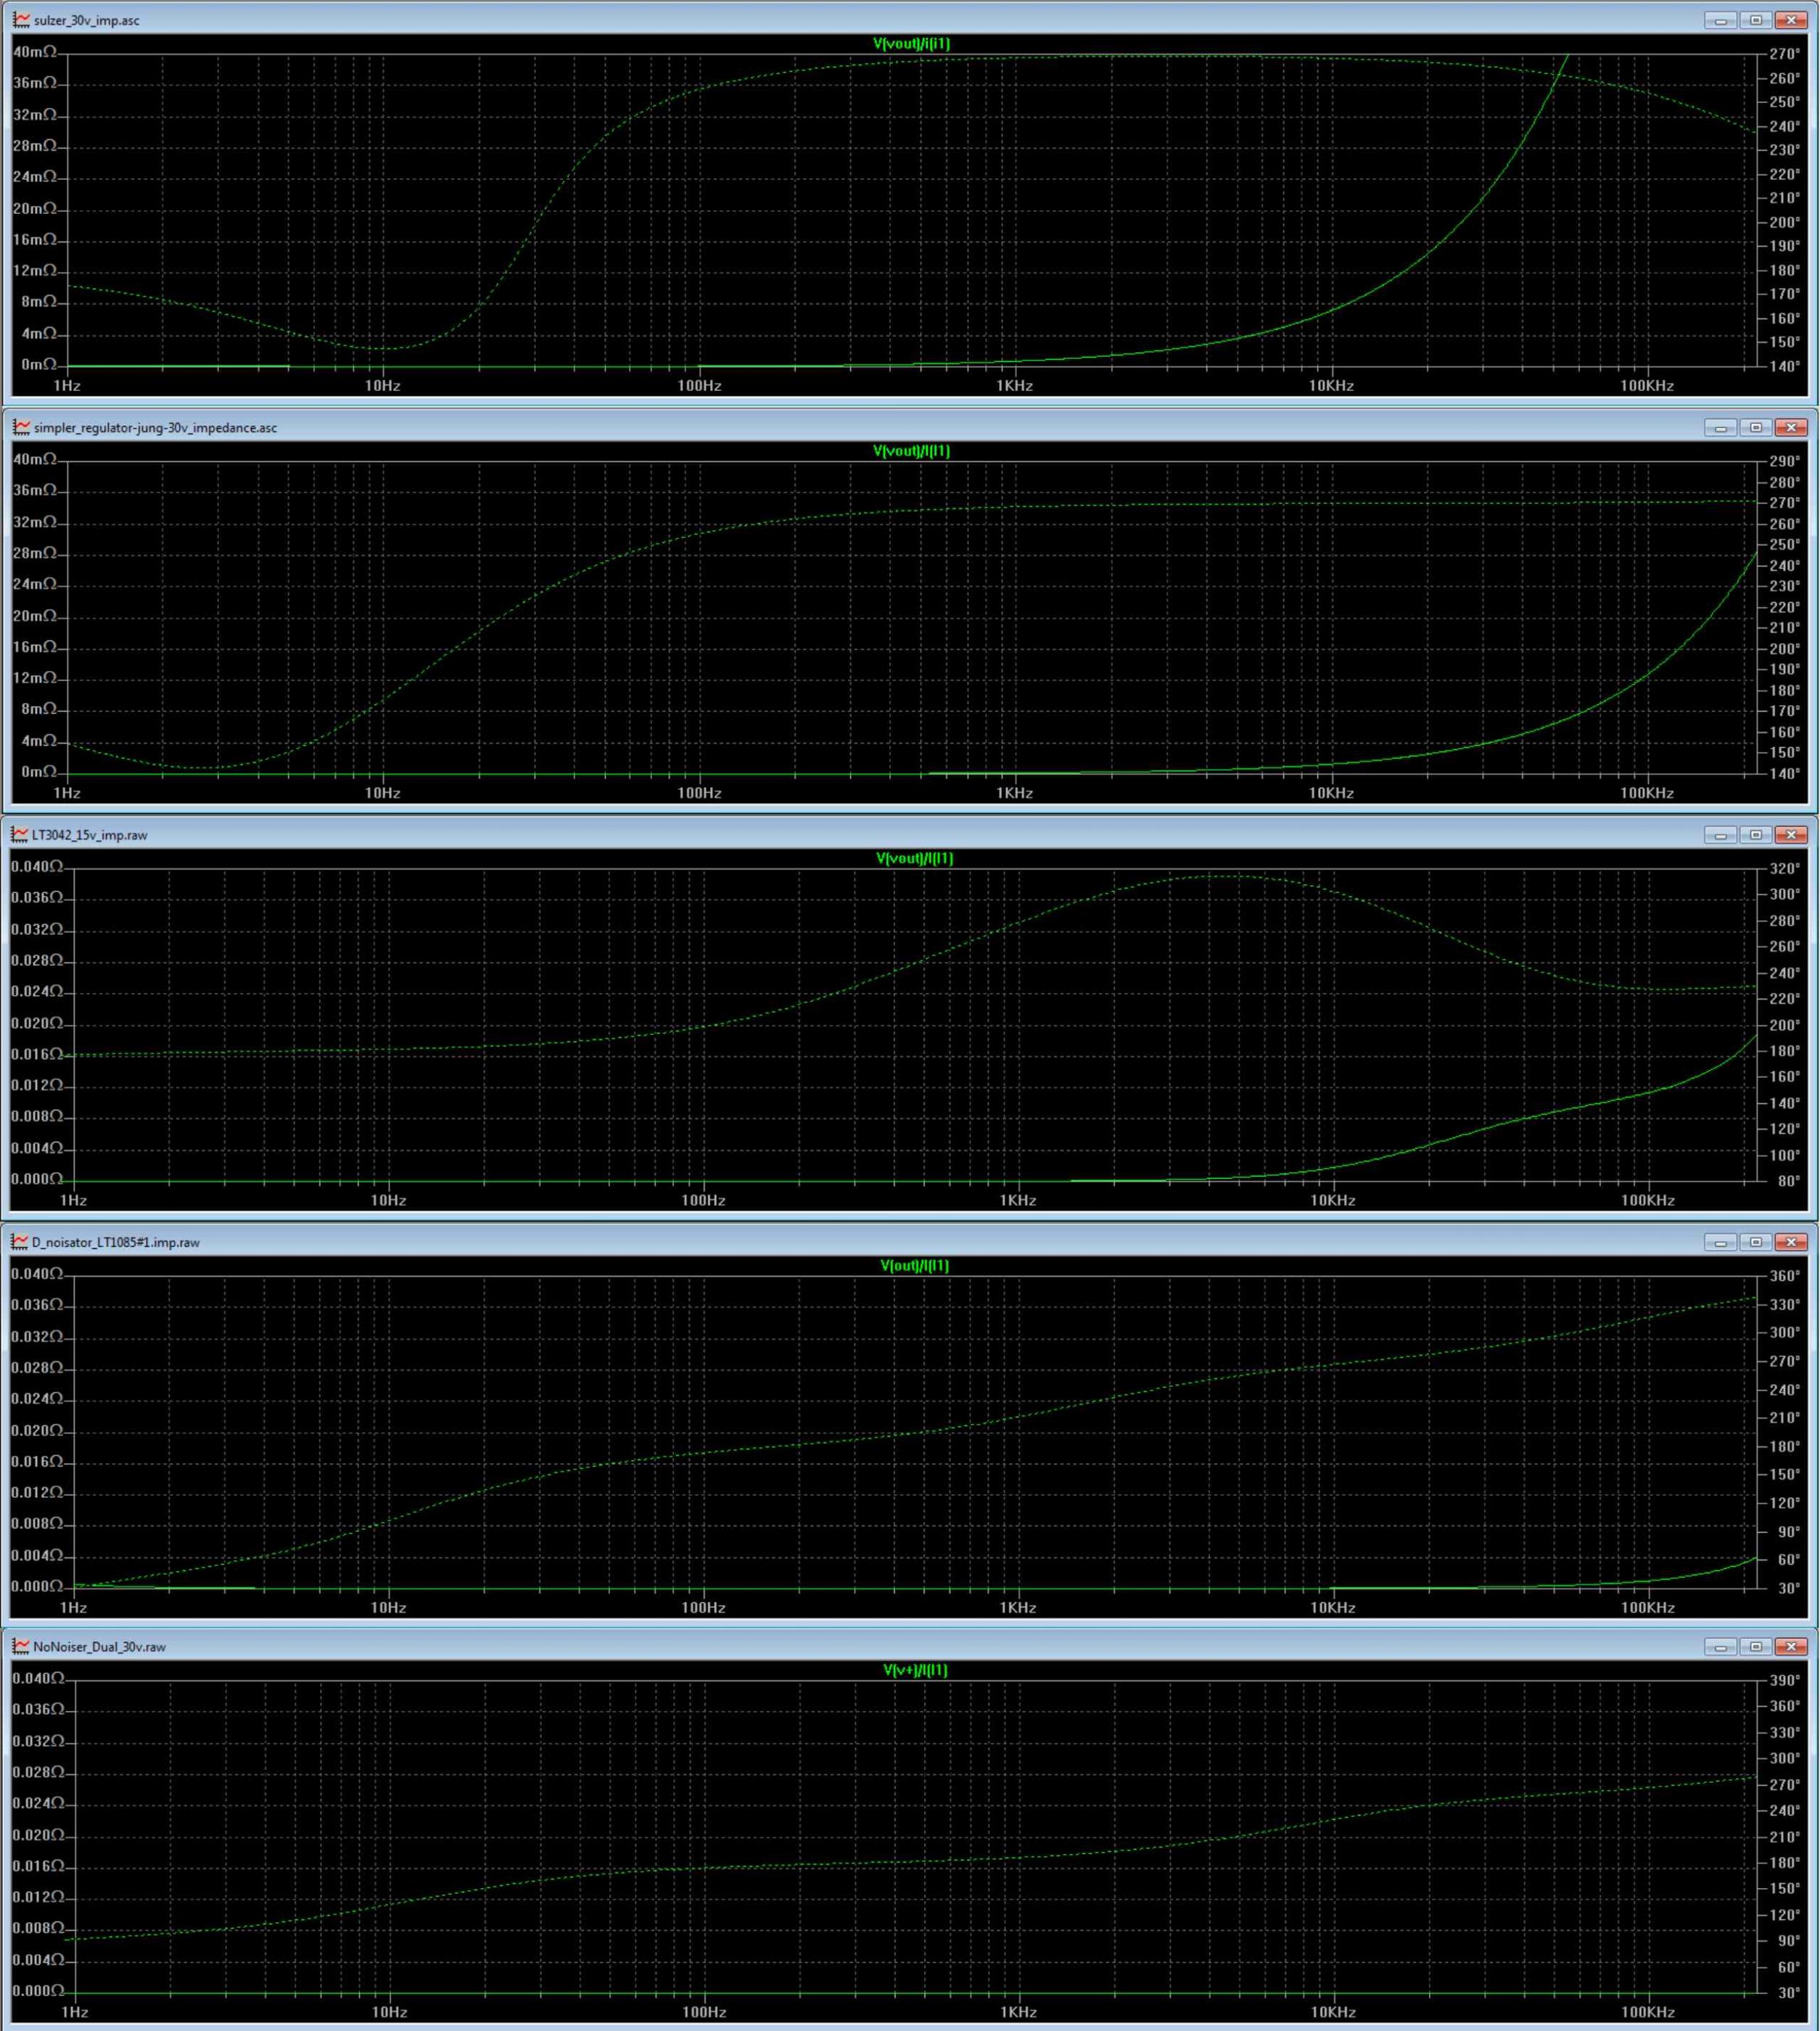Maximize the NoNoiser_Dual_30v.raw window
Image resolution: width=1820 pixels, height=2031 pixels.
click(x=1755, y=1647)
